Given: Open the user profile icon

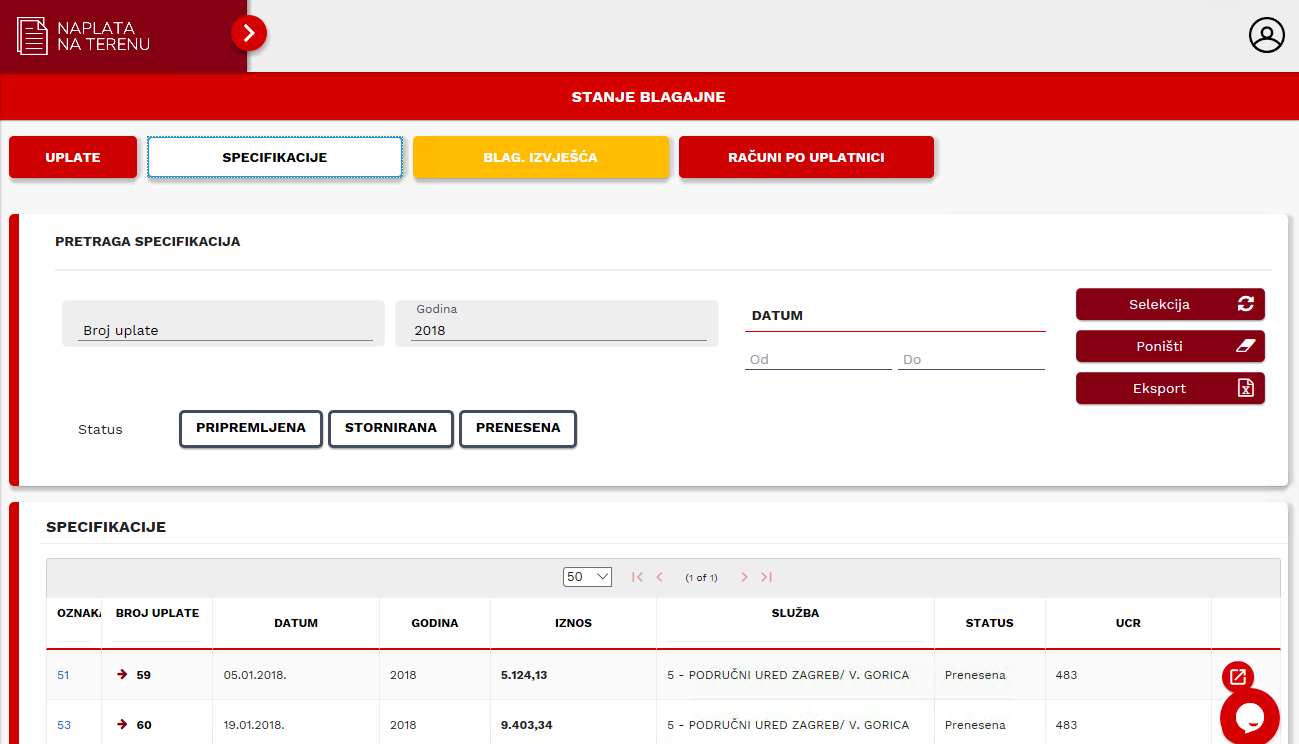Looking at the screenshot, I should coord(1266,35).
